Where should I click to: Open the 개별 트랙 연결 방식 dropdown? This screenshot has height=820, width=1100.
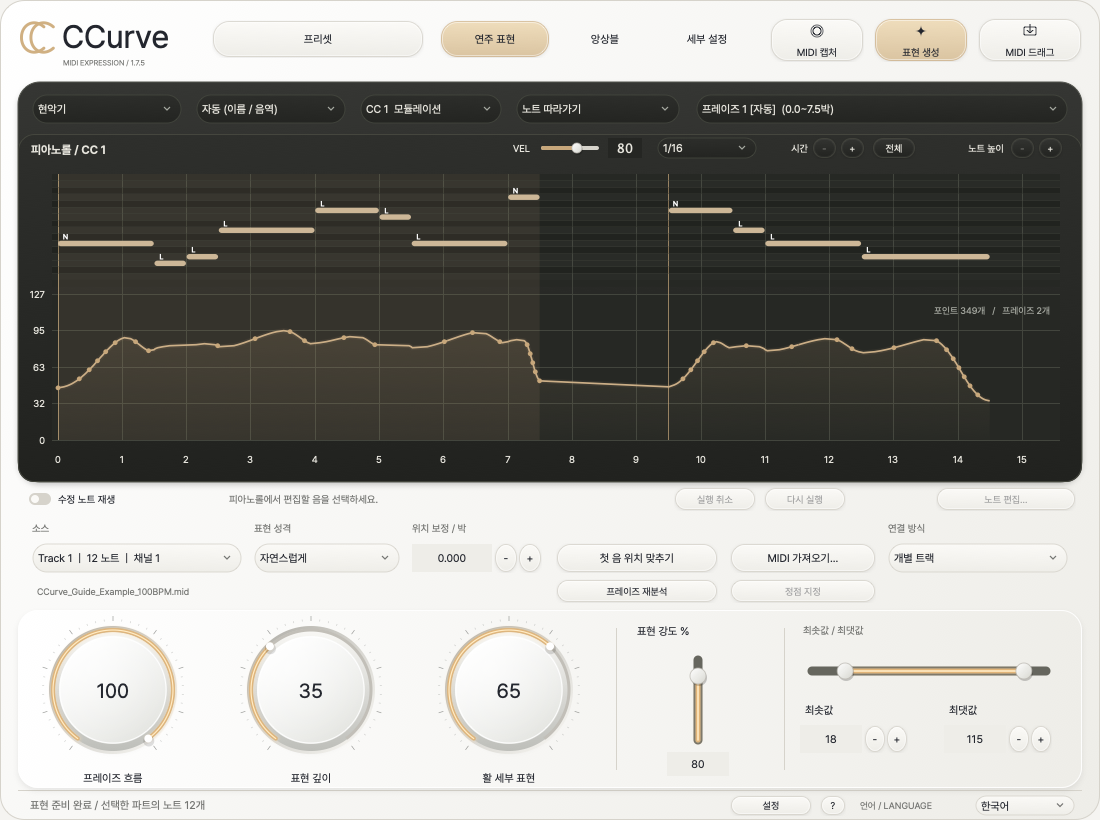pos(977,558)
